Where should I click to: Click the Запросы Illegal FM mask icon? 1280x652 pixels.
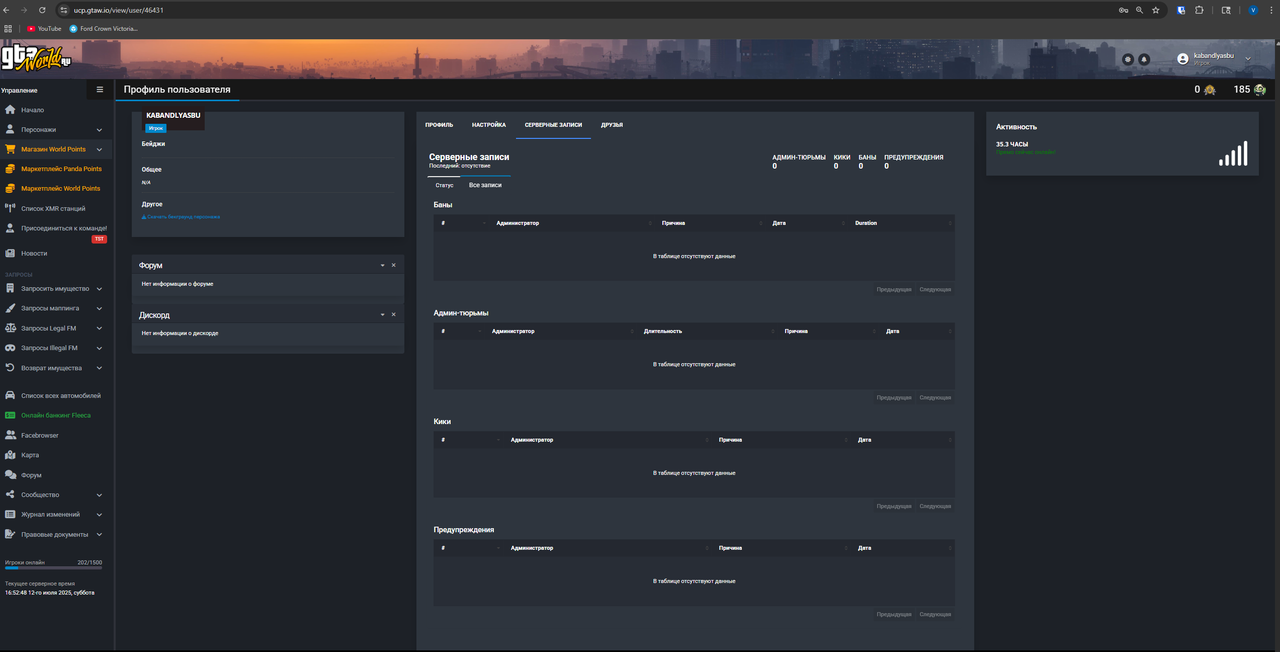pos(10,348)
